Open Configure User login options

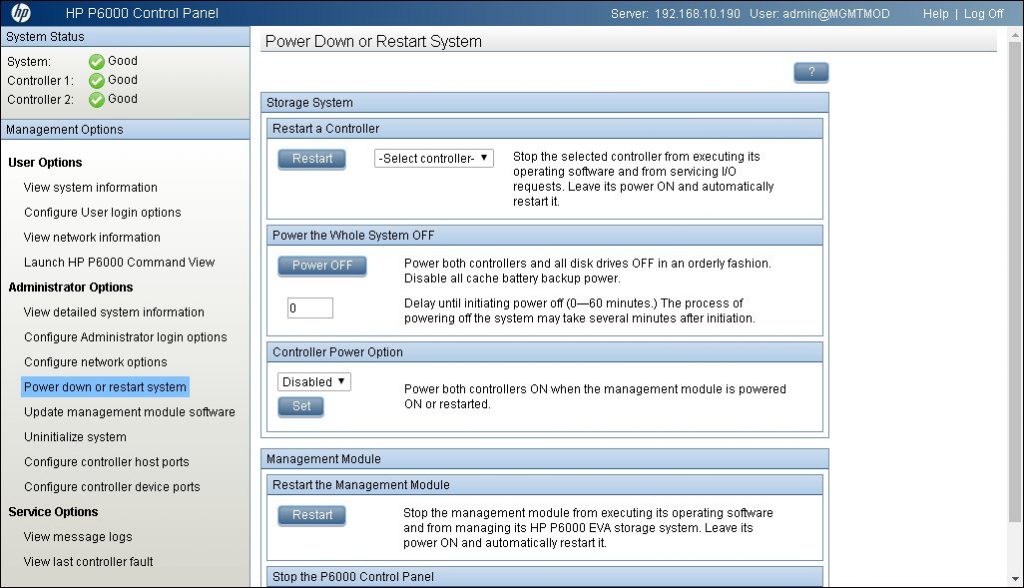click(103, 212)
